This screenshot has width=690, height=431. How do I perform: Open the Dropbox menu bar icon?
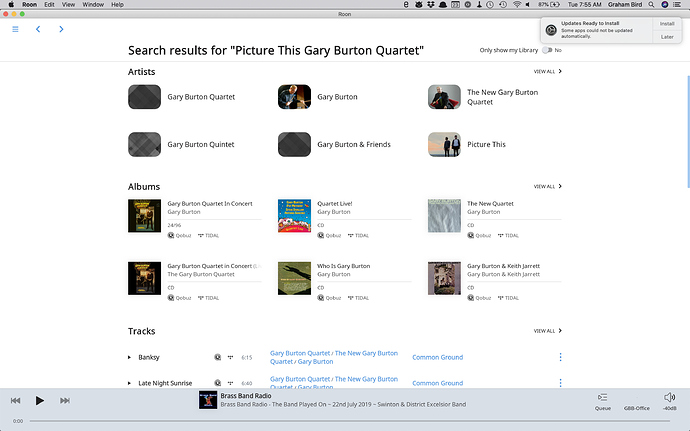431,4
